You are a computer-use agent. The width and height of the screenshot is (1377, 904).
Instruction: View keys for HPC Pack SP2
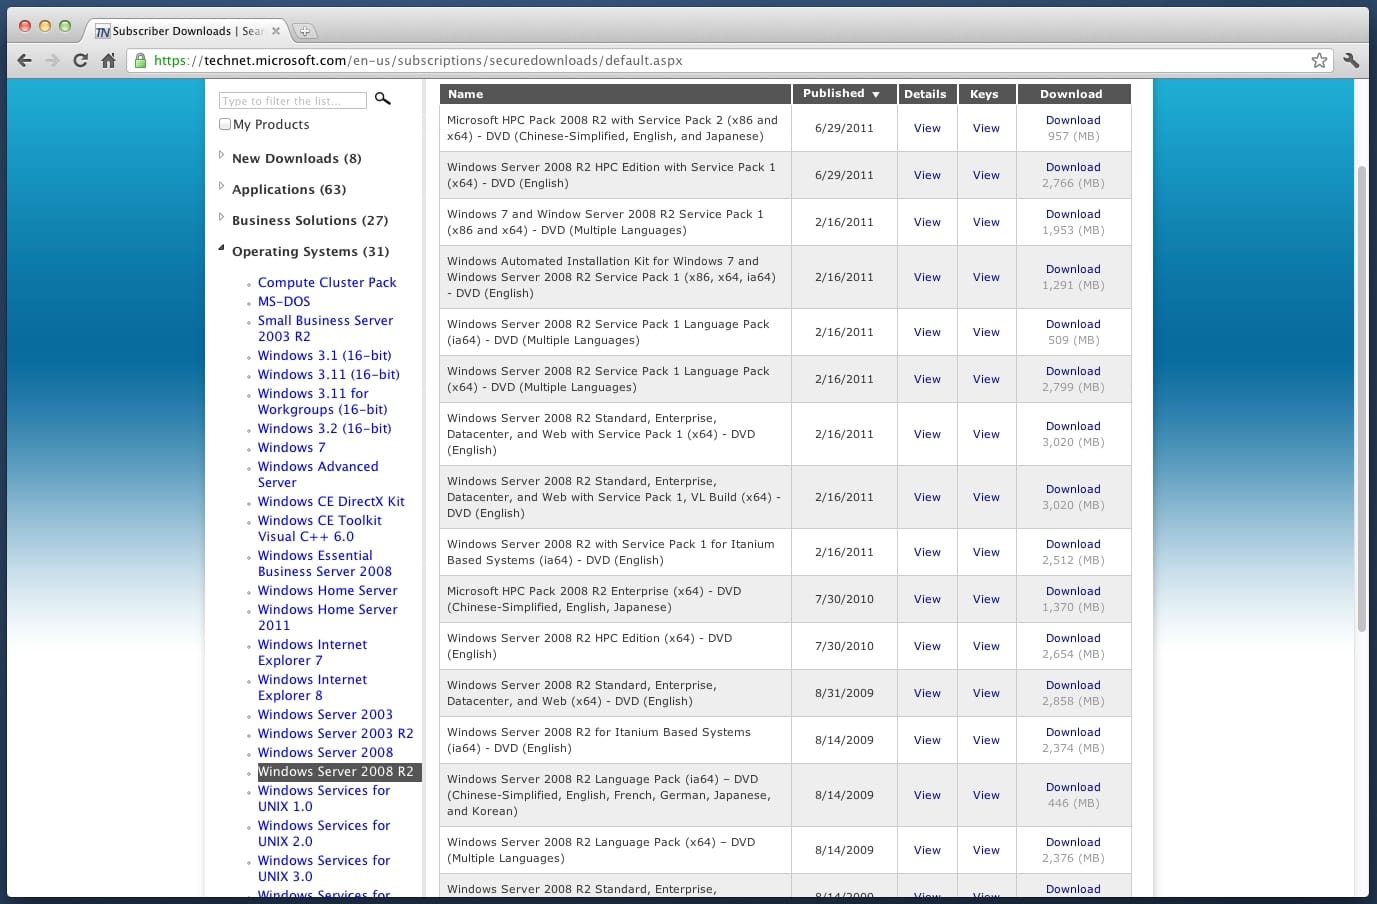986,128
